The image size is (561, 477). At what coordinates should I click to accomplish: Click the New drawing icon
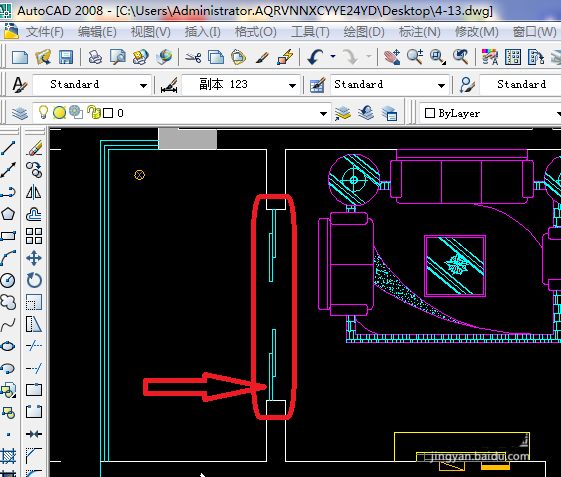[20, 57]
